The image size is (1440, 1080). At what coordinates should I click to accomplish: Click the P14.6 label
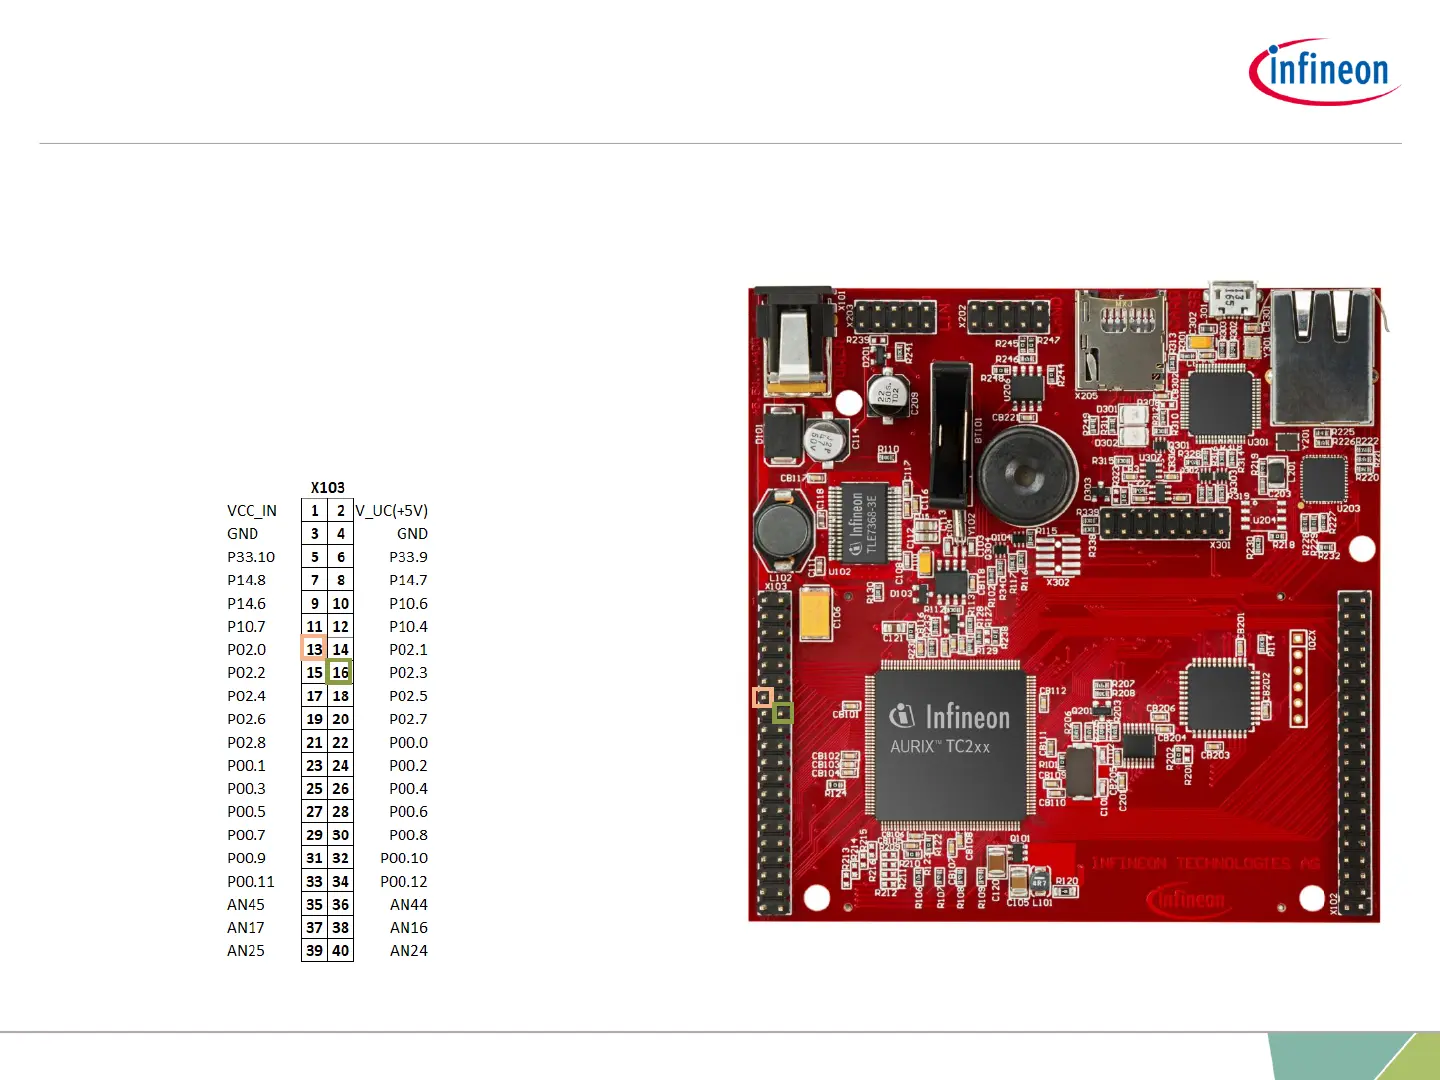tap(246, 603)
